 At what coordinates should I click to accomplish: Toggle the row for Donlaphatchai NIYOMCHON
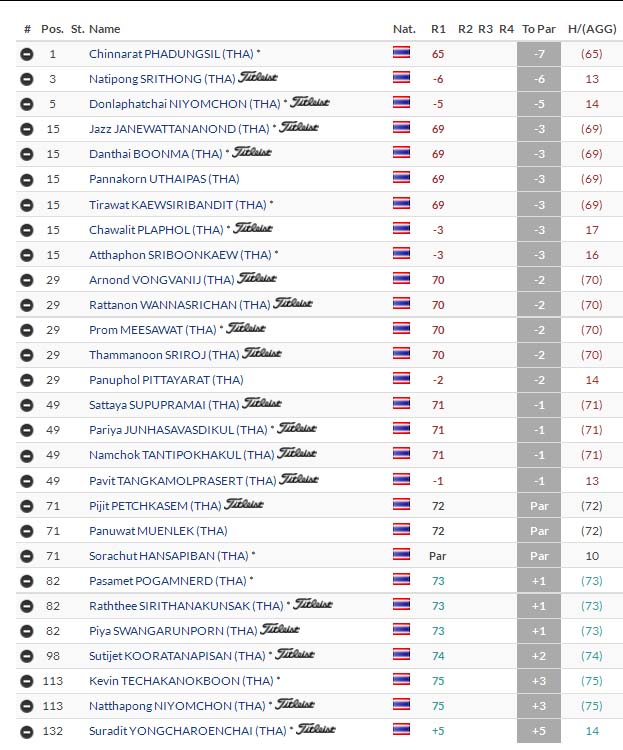coord(27,104)
